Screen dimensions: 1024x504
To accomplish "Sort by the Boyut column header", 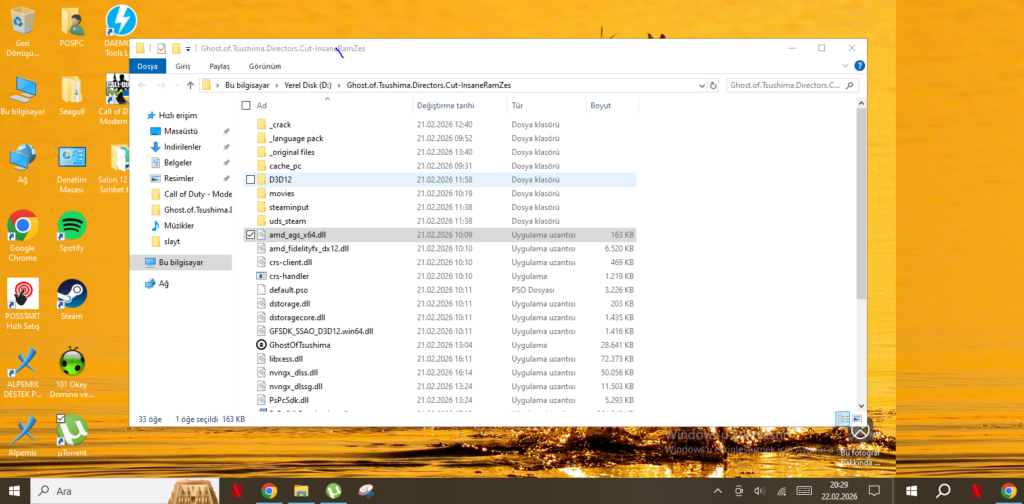I will [613, 105].
